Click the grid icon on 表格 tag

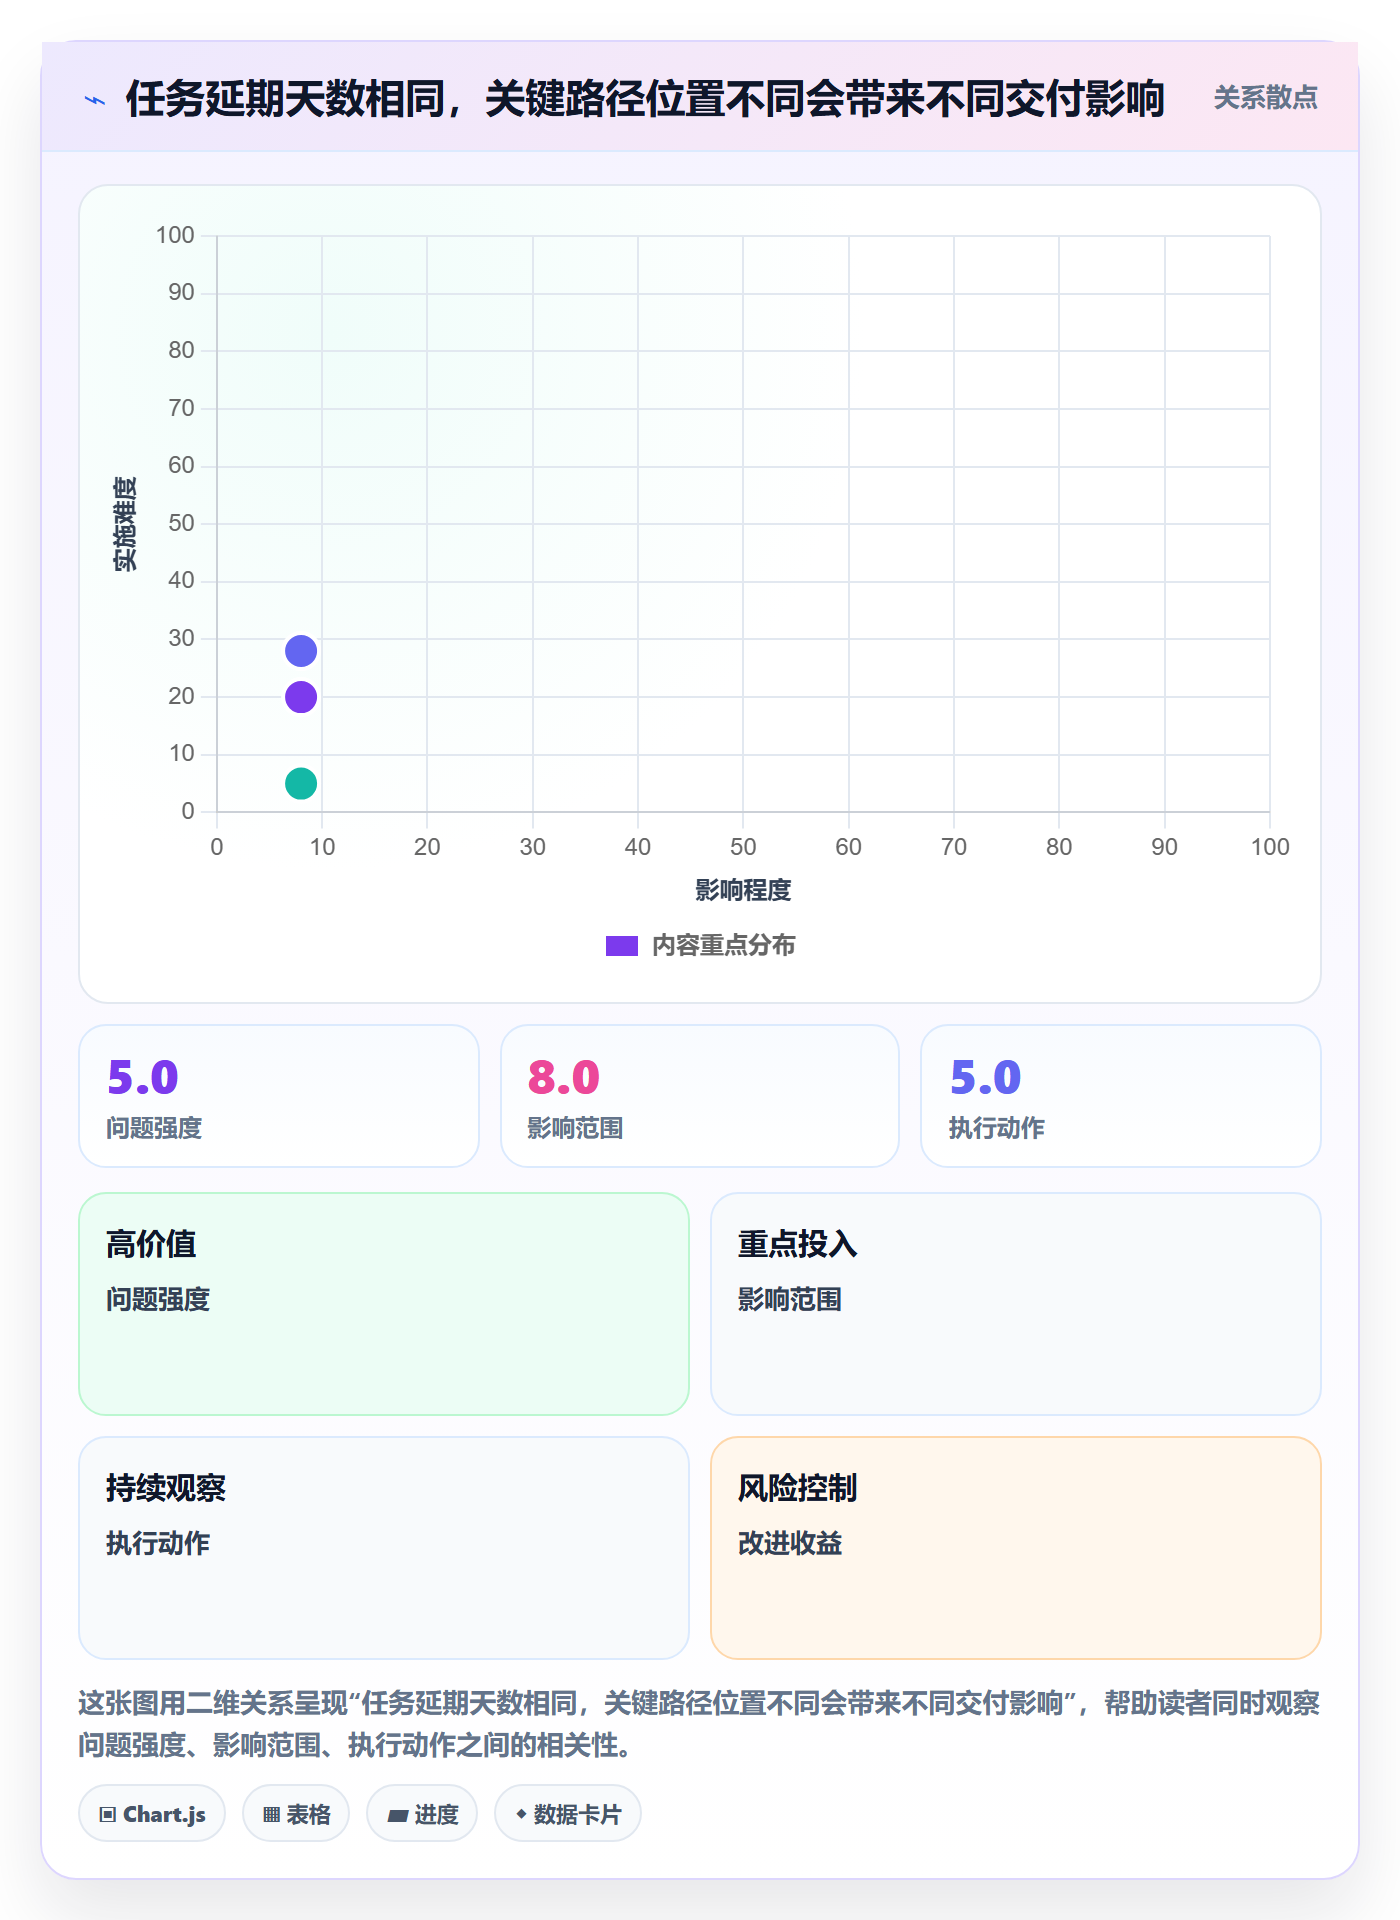click(x=271, y=1814)
